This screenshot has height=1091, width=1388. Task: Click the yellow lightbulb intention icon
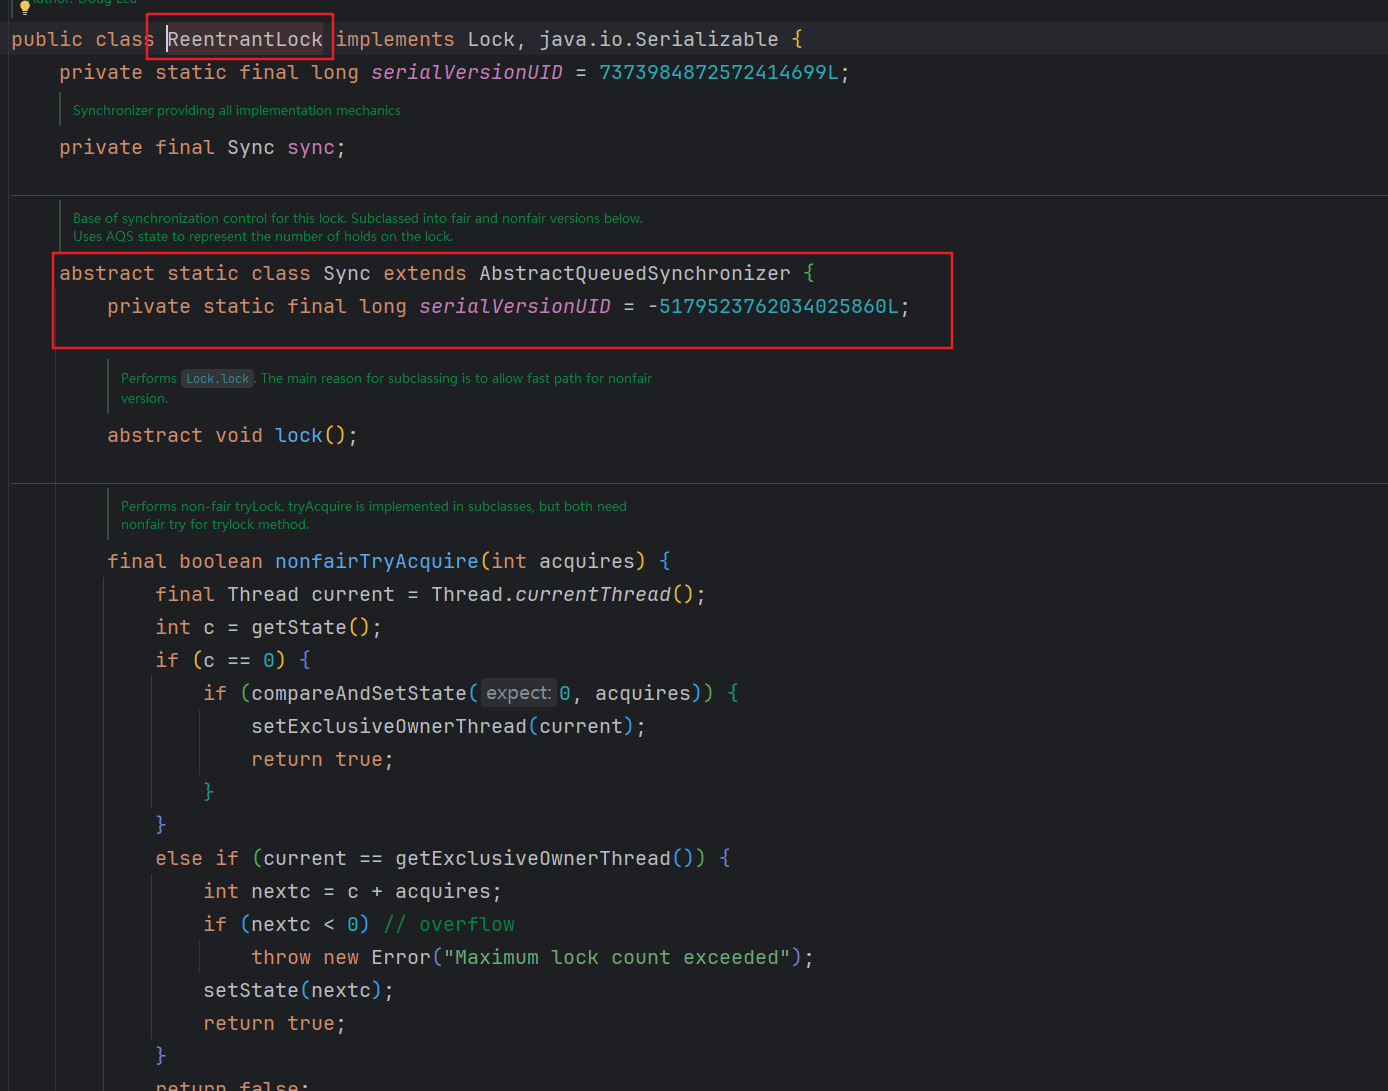click(25, 6)
